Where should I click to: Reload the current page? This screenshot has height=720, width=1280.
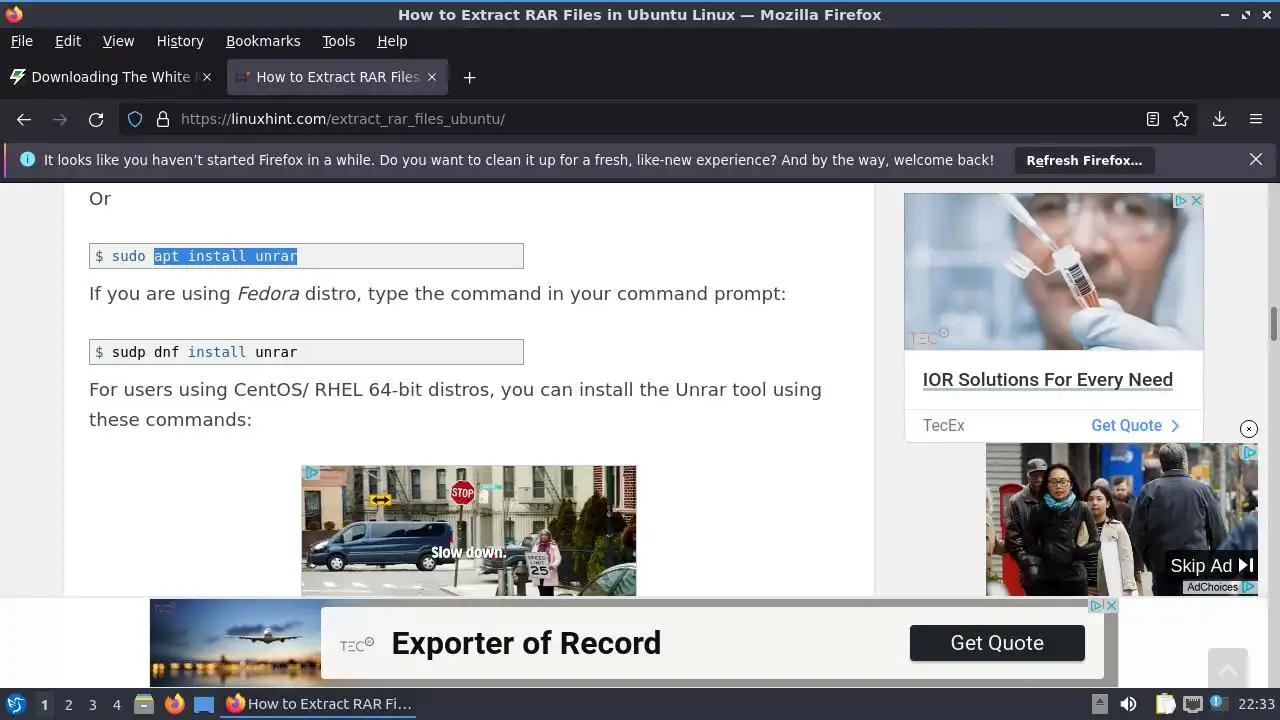(96, 119)
